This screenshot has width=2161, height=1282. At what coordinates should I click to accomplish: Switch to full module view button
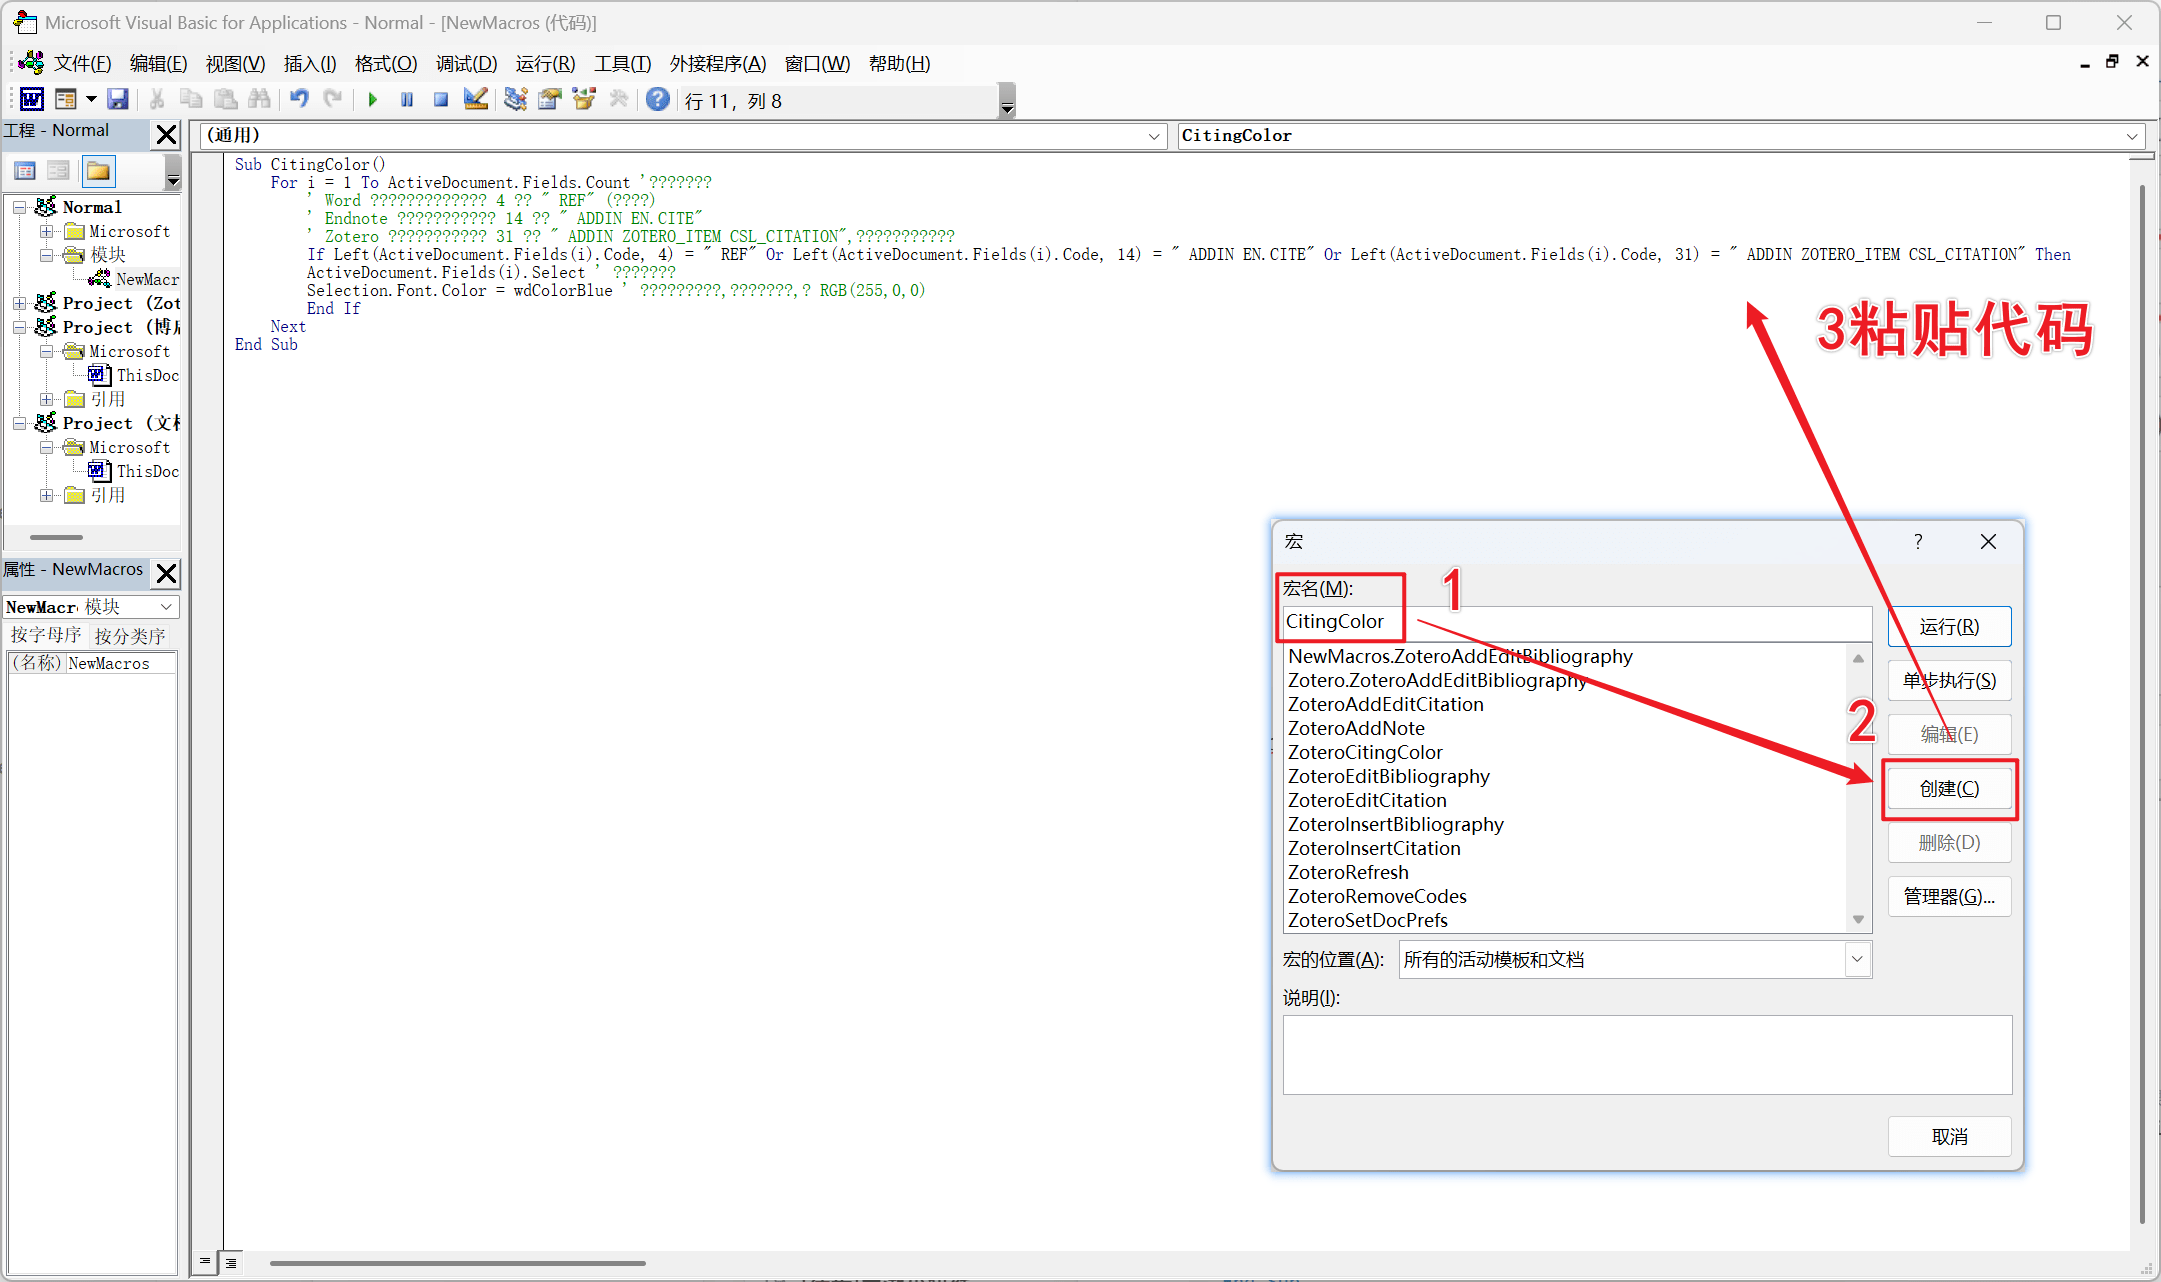(231, 1262)
